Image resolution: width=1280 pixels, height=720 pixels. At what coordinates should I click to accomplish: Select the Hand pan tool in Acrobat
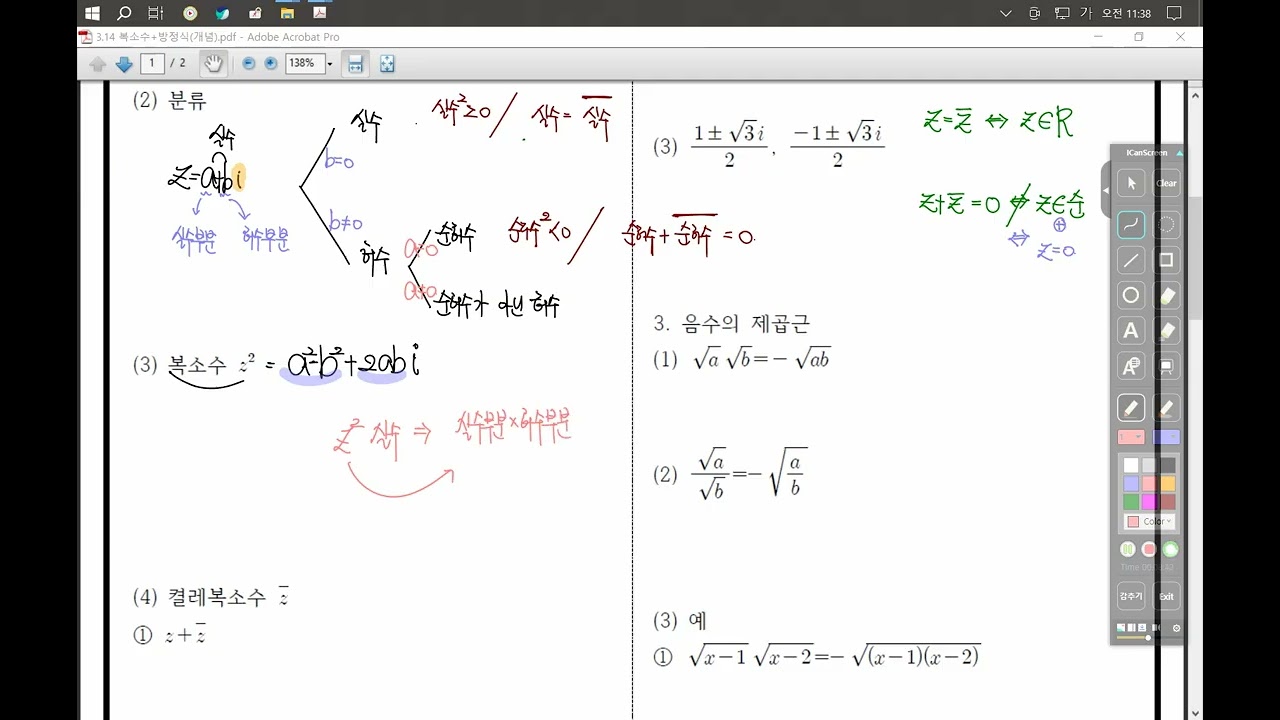click(x=213, y=64)
